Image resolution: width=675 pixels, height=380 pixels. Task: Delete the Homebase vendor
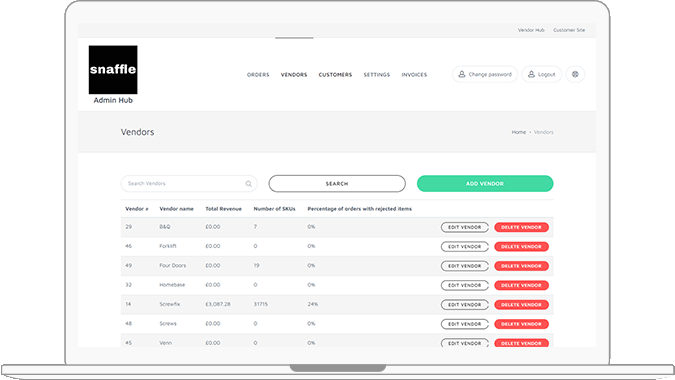[x=521, y=285]
